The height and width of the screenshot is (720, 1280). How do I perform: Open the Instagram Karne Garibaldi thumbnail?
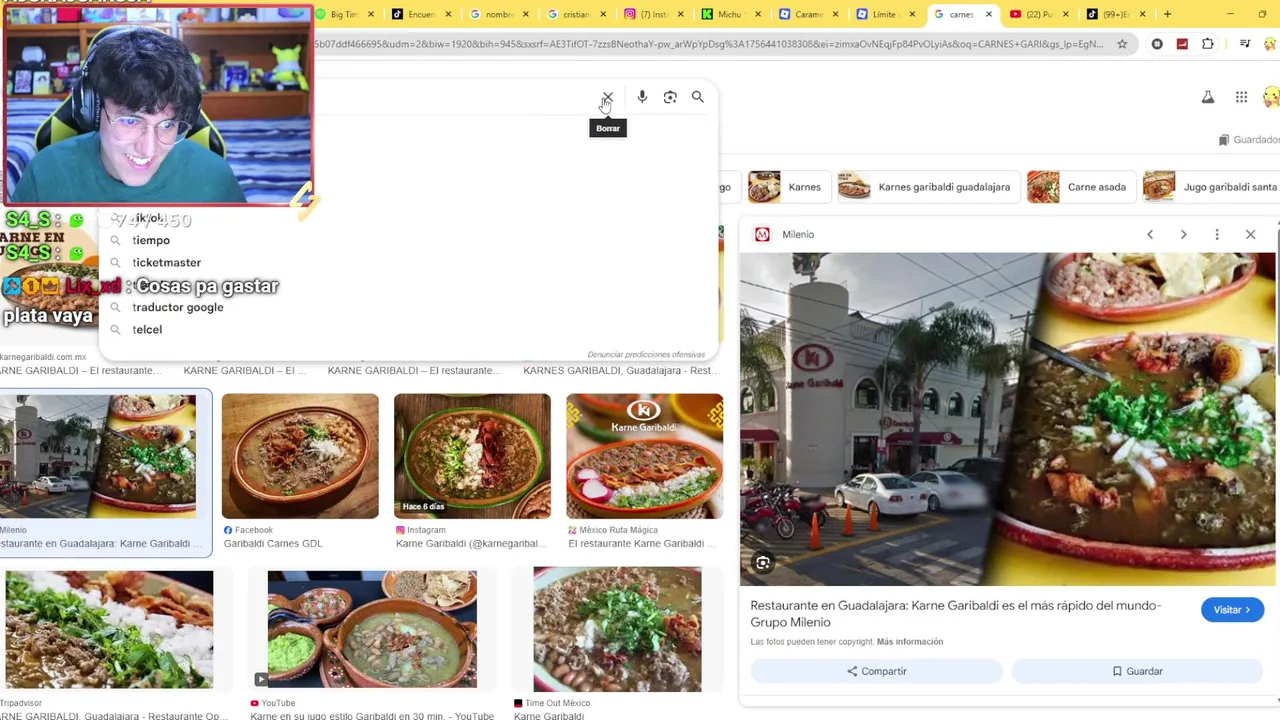pos(472,456)
